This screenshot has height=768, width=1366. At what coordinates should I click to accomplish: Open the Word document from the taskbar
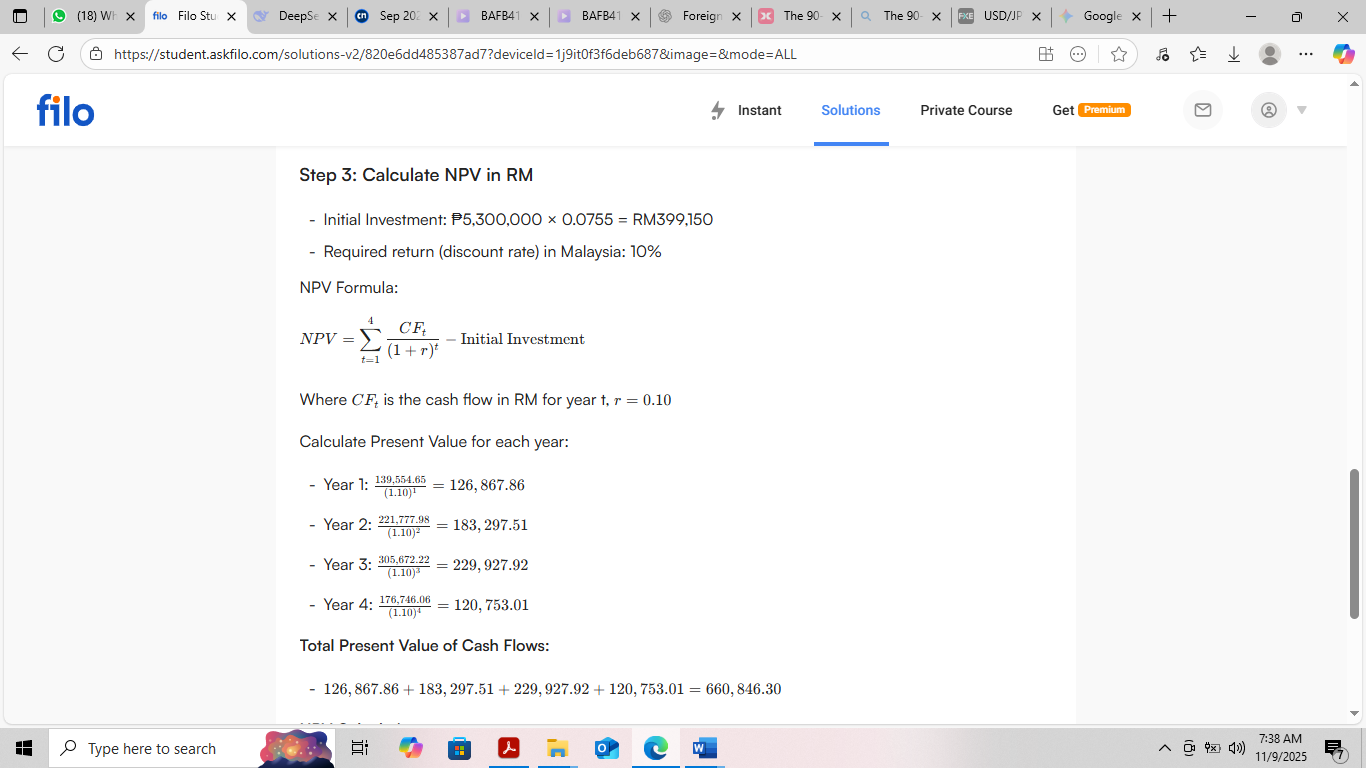click(703, 748)
